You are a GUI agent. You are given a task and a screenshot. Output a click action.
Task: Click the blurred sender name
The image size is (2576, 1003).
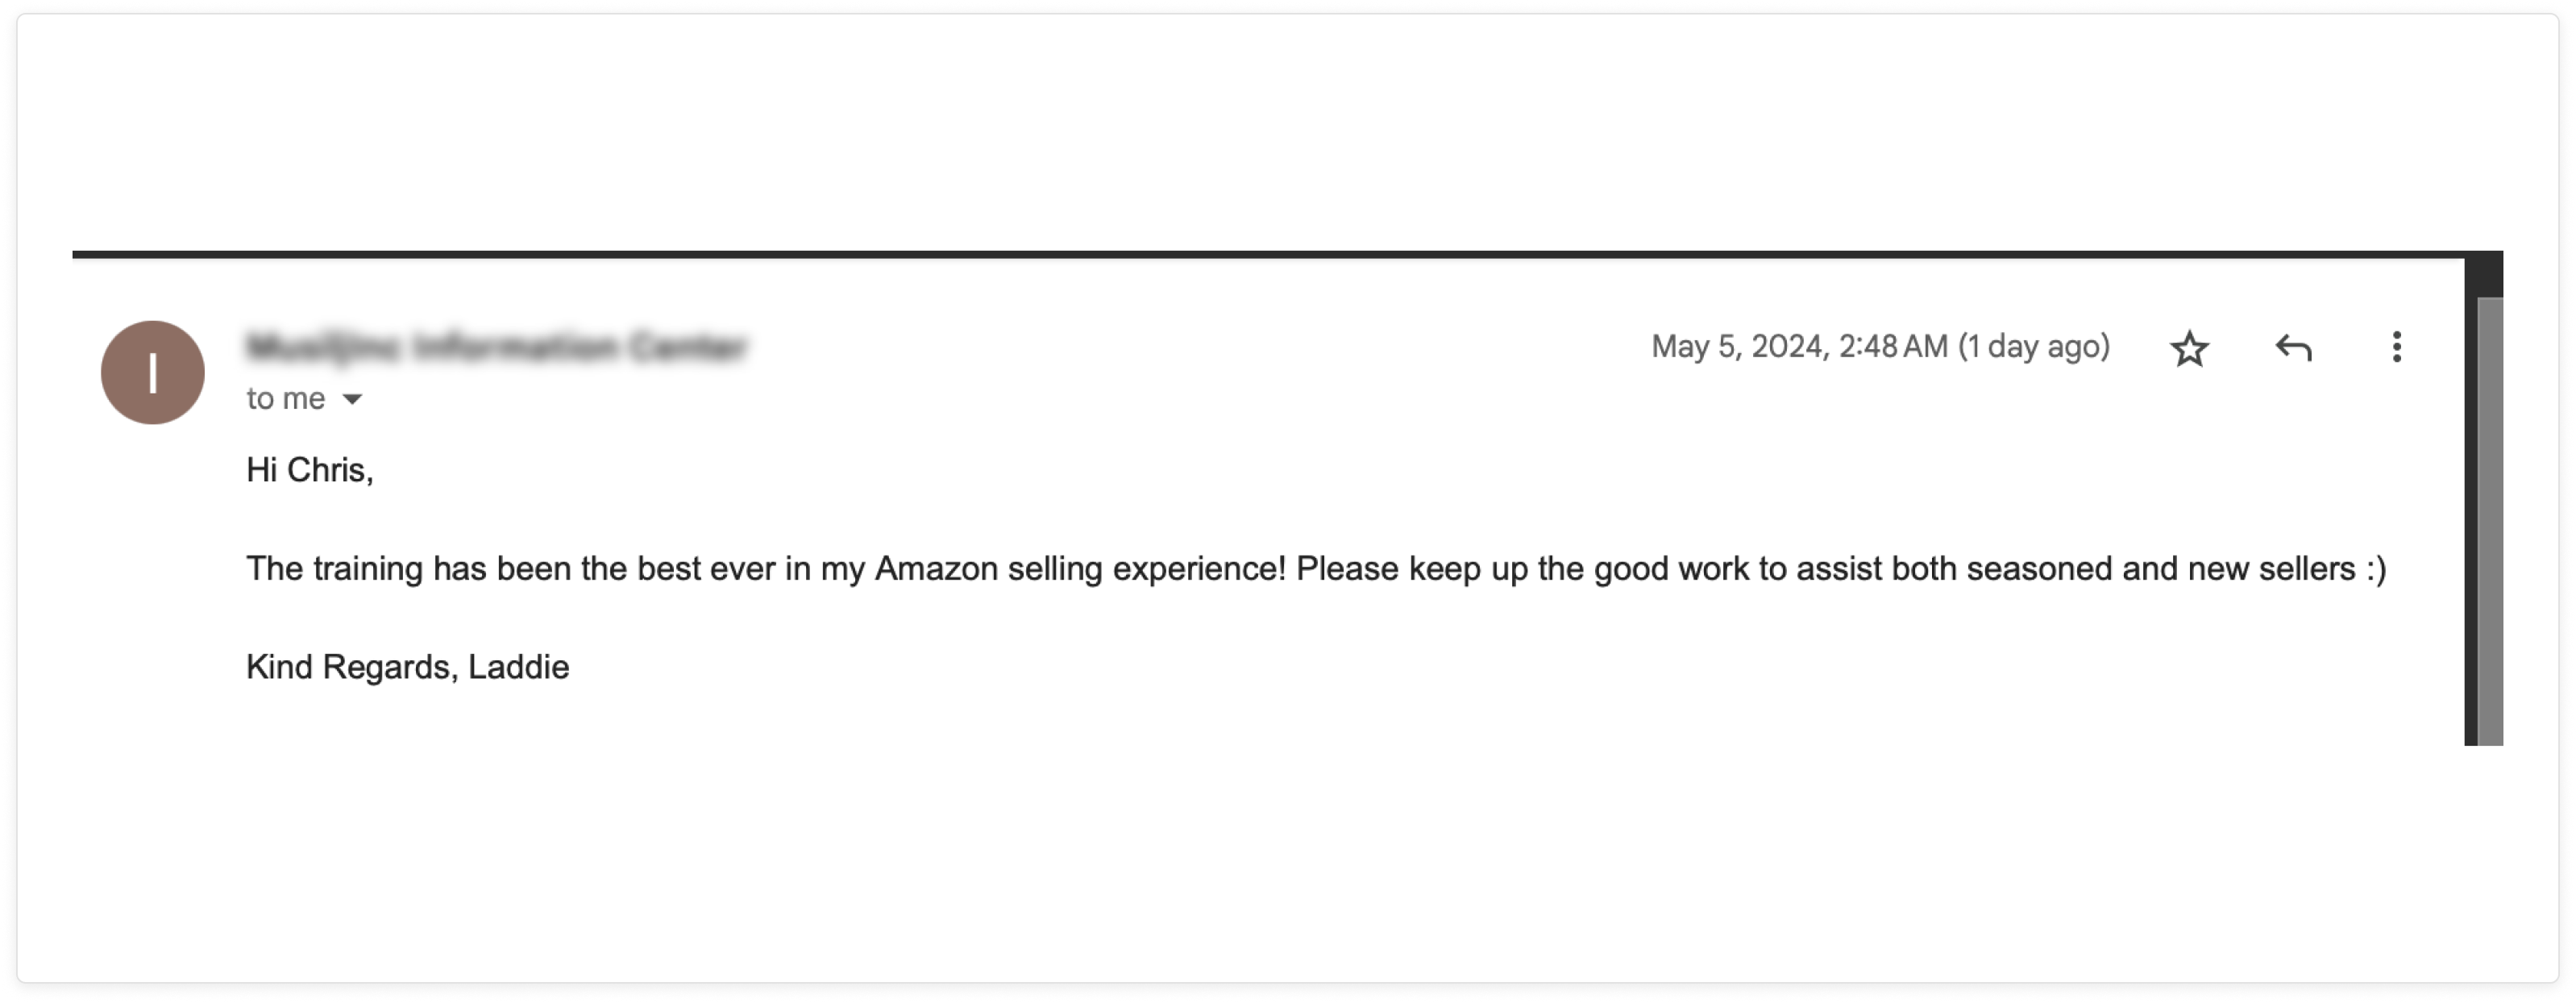(497, 346)
